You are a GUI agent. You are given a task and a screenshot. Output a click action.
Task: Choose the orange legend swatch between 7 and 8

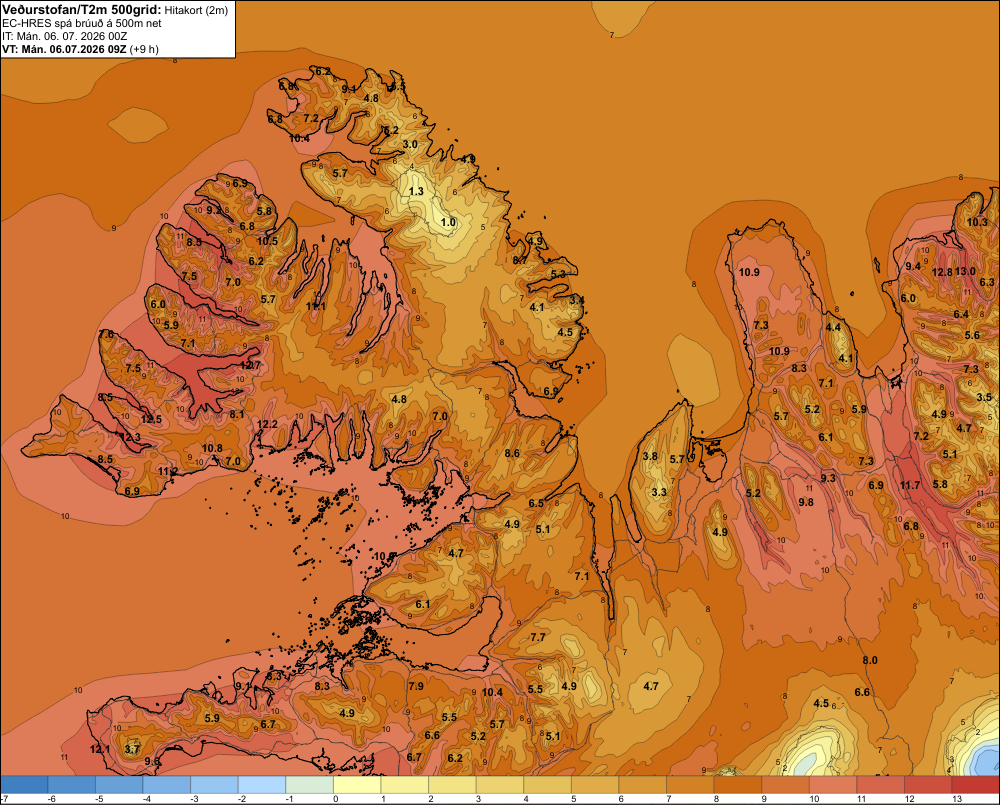690,784
